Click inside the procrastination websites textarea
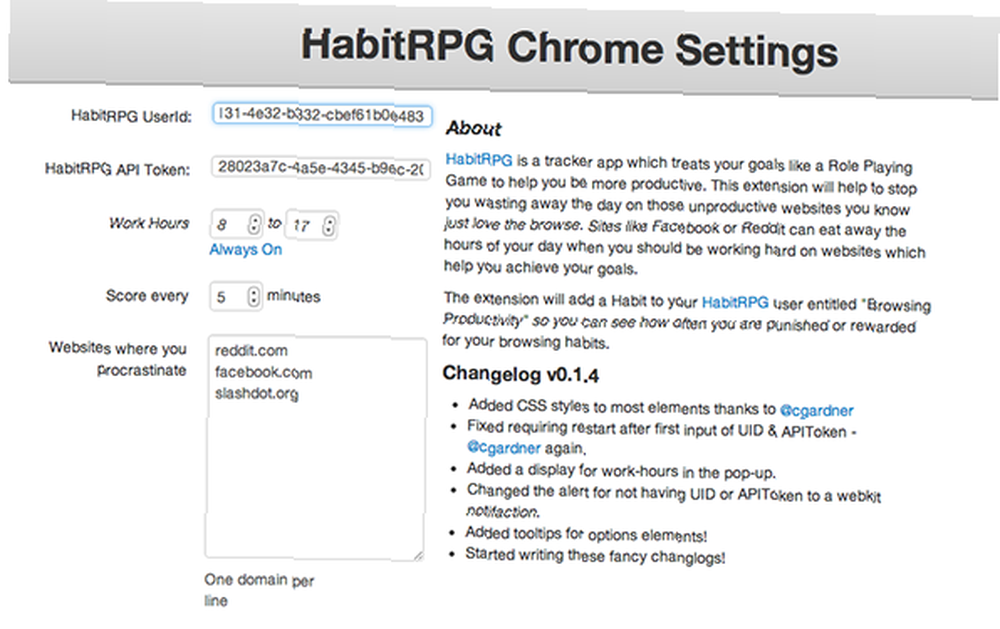The width and height of the screenshot is (1000, 629). [316, 448]
